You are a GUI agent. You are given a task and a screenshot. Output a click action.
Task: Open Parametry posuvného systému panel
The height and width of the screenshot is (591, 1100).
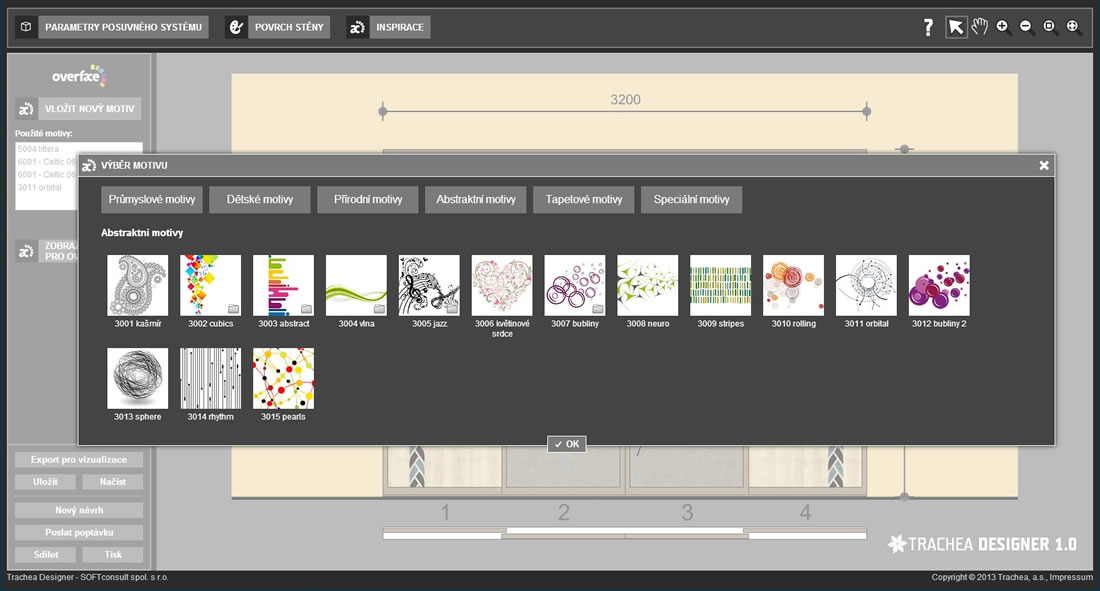tap(123, 27)
